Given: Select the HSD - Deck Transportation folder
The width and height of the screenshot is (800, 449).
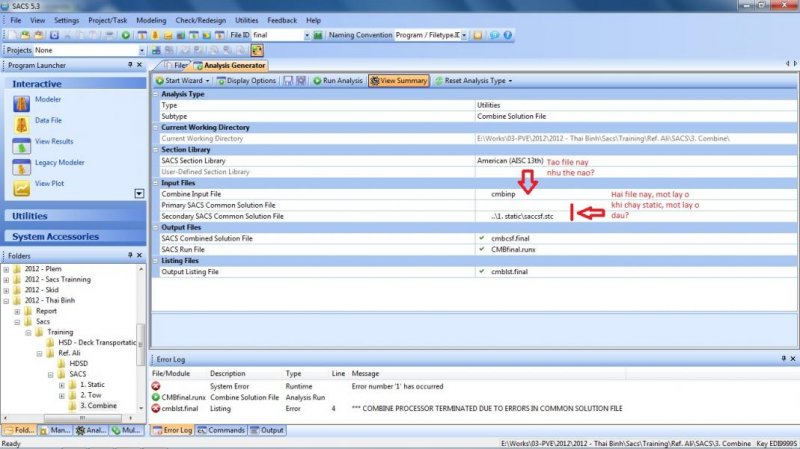Looking at the screenshot, I should tap(97, 342).
